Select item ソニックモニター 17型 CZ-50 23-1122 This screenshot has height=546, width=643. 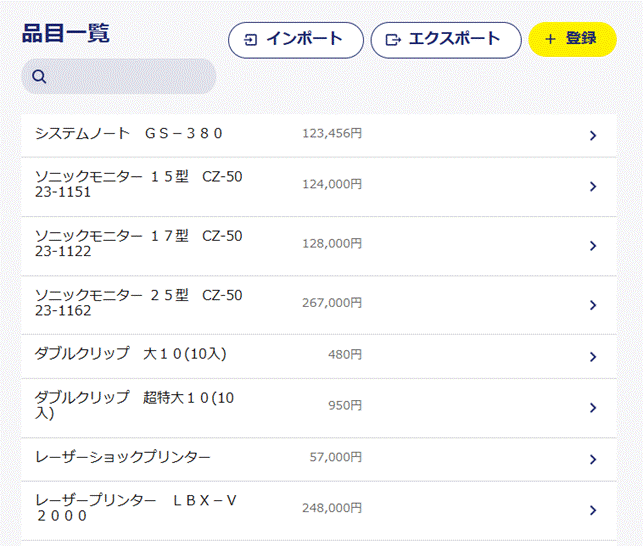(139, 243)
